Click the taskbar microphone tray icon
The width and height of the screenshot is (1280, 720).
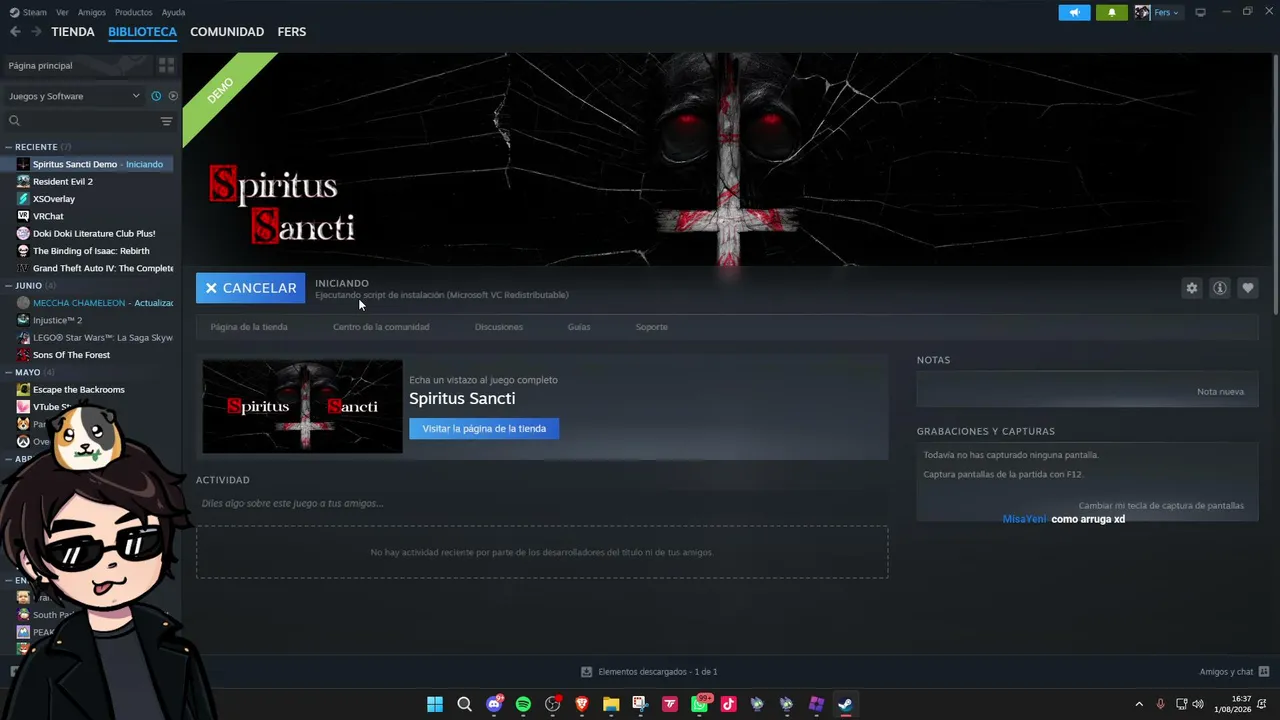(1160, 704)
